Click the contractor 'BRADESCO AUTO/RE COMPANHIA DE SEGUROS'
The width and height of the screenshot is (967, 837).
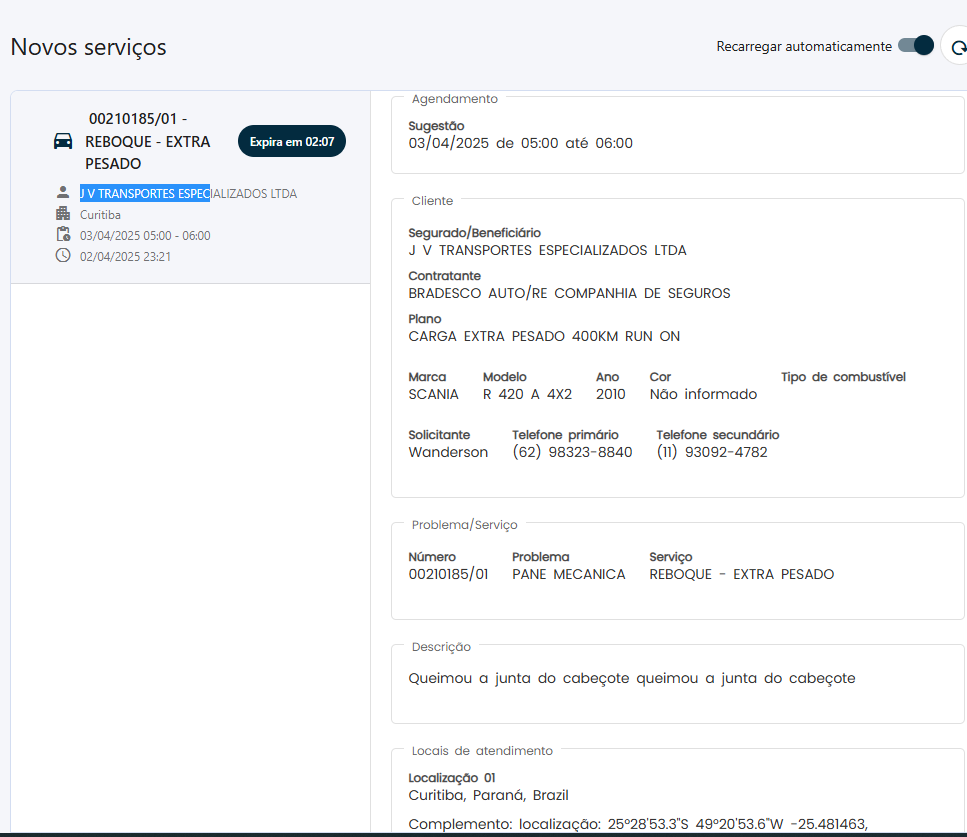click(x=569, y=293)
